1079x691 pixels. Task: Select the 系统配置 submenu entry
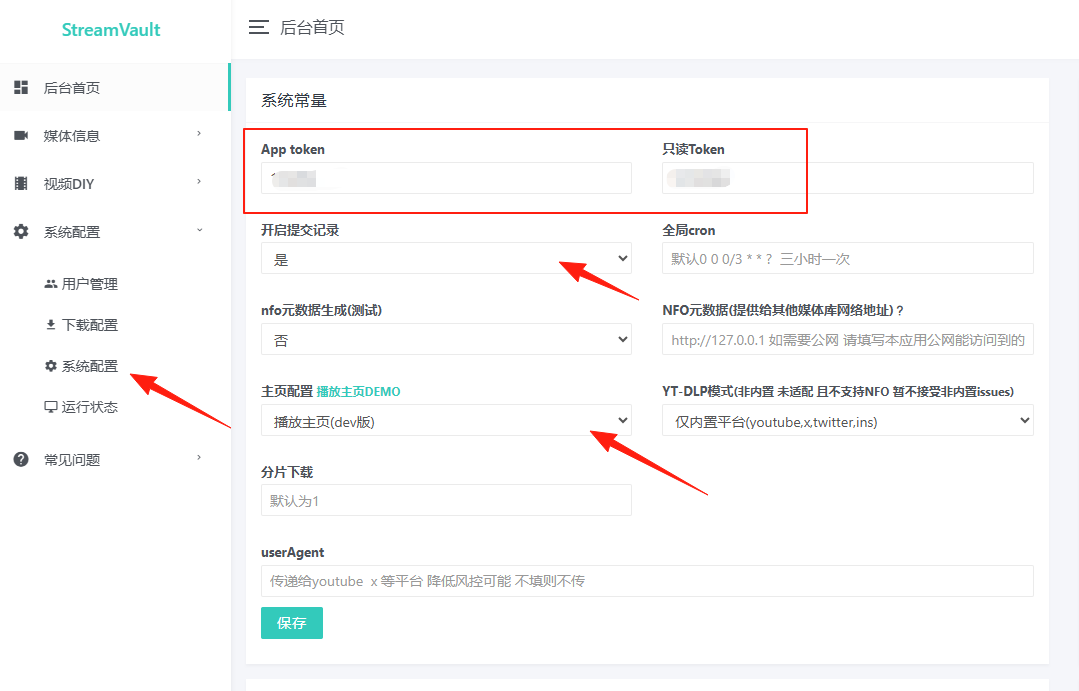point(81,366)
